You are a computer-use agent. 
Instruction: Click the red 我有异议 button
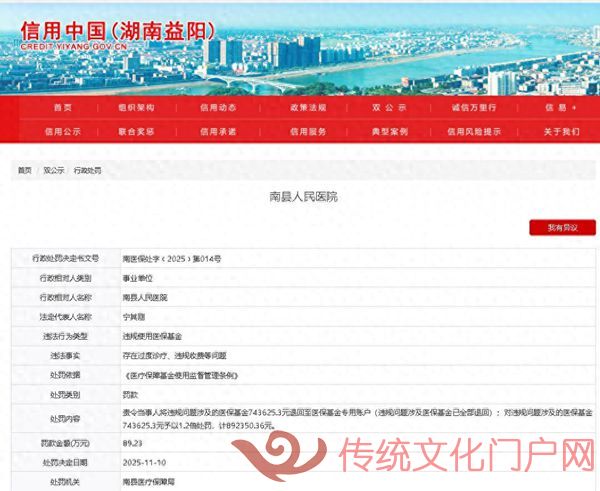tap(562, 228)
